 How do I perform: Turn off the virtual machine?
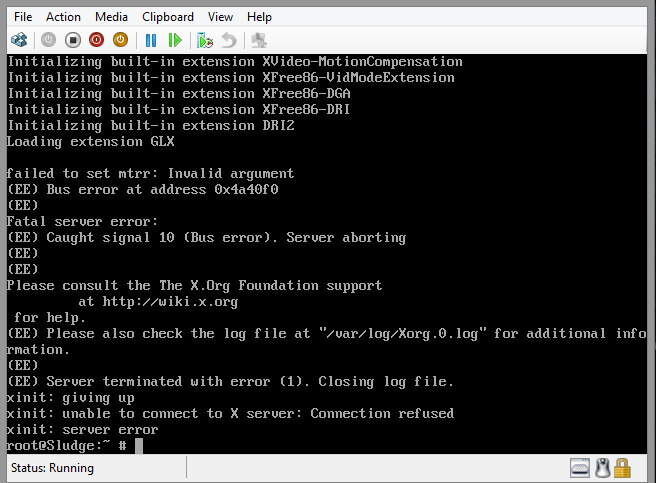click(x=72, y=40)
